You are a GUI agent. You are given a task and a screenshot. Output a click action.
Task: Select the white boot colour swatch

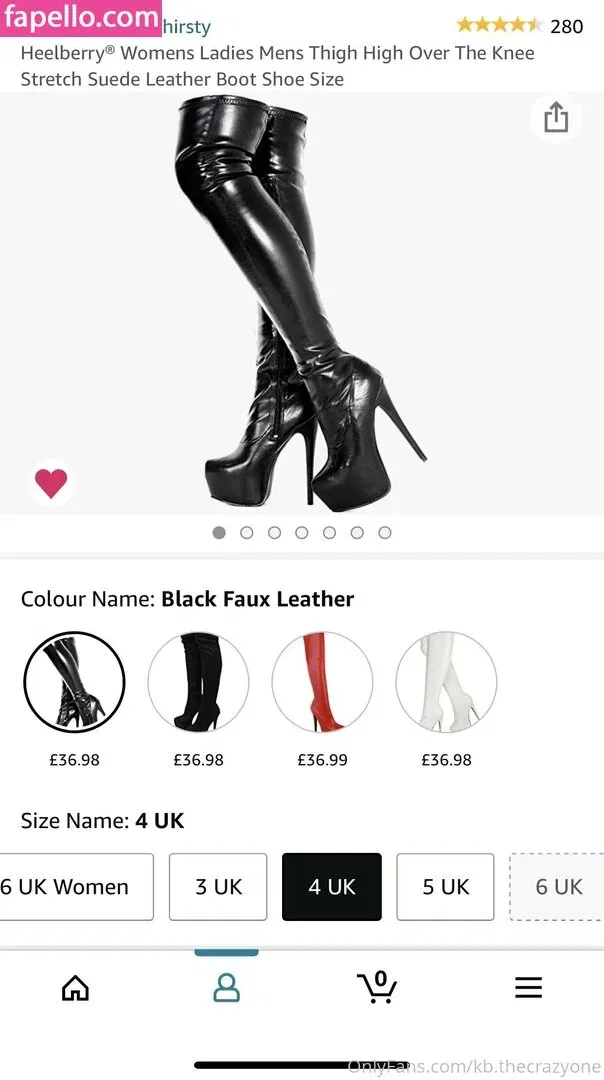446,682
